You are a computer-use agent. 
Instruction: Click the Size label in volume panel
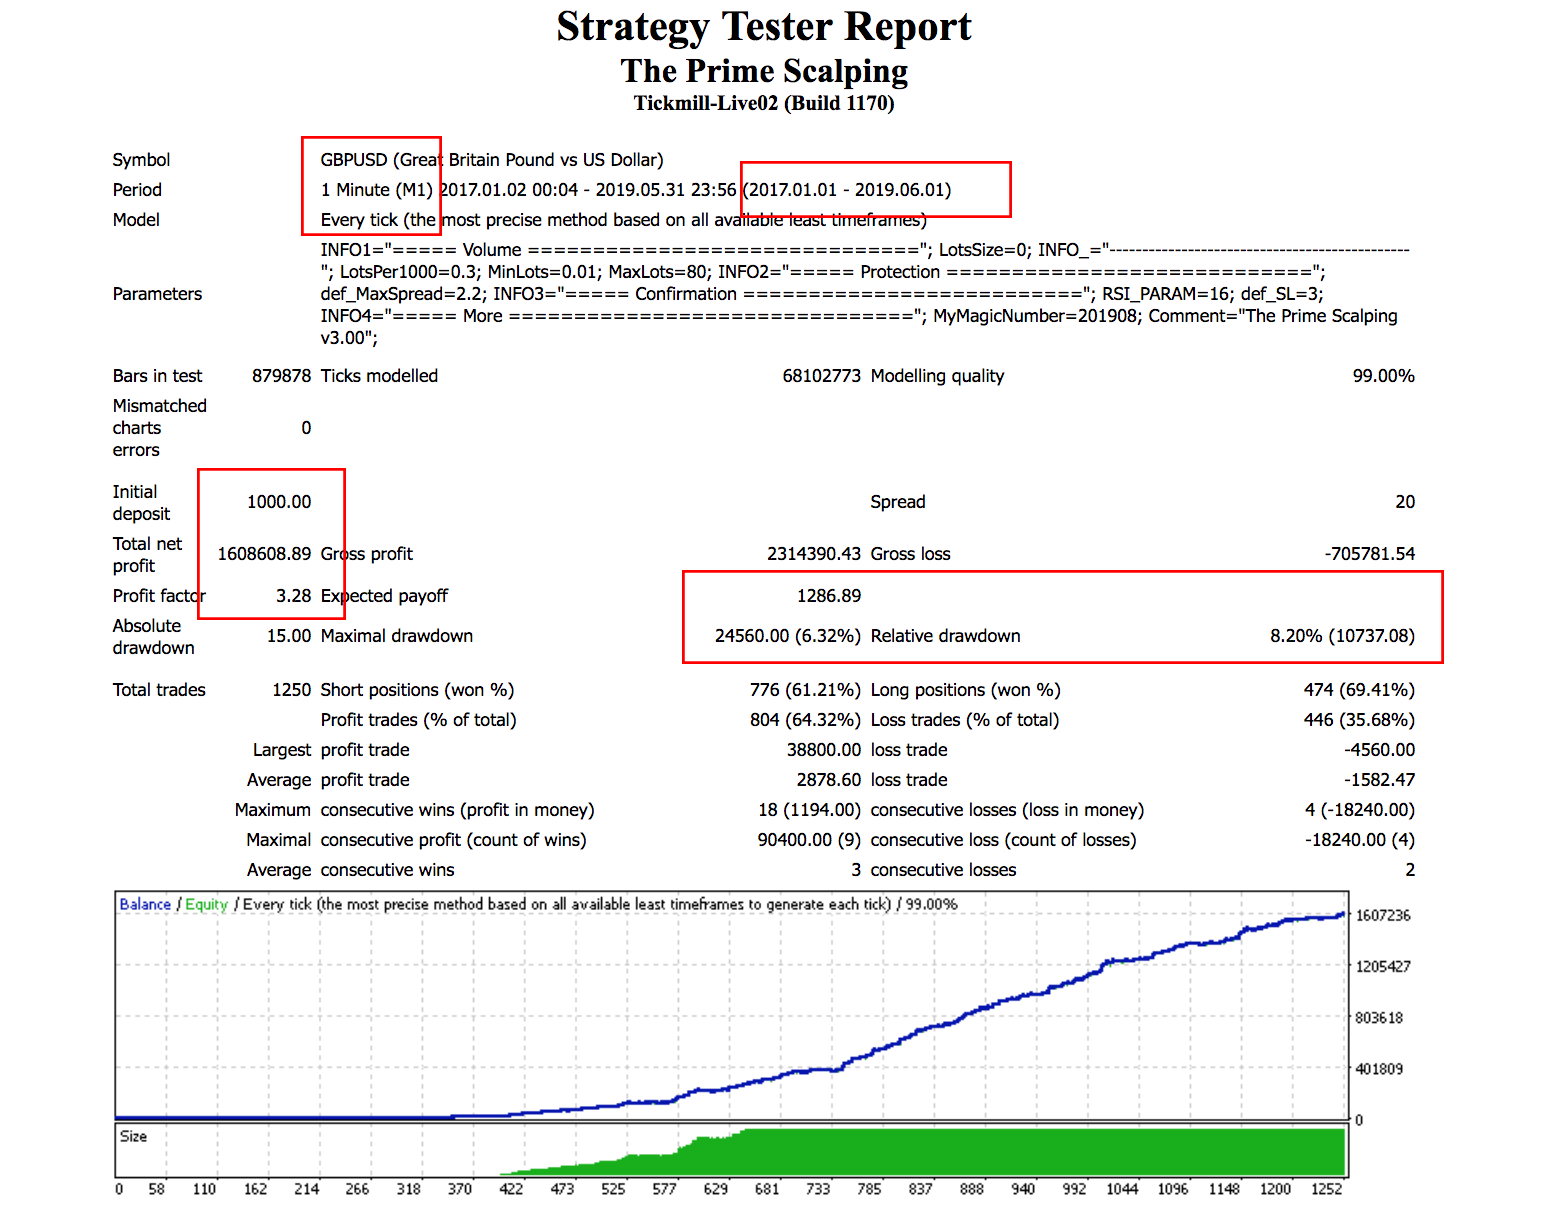(133, 1136)
